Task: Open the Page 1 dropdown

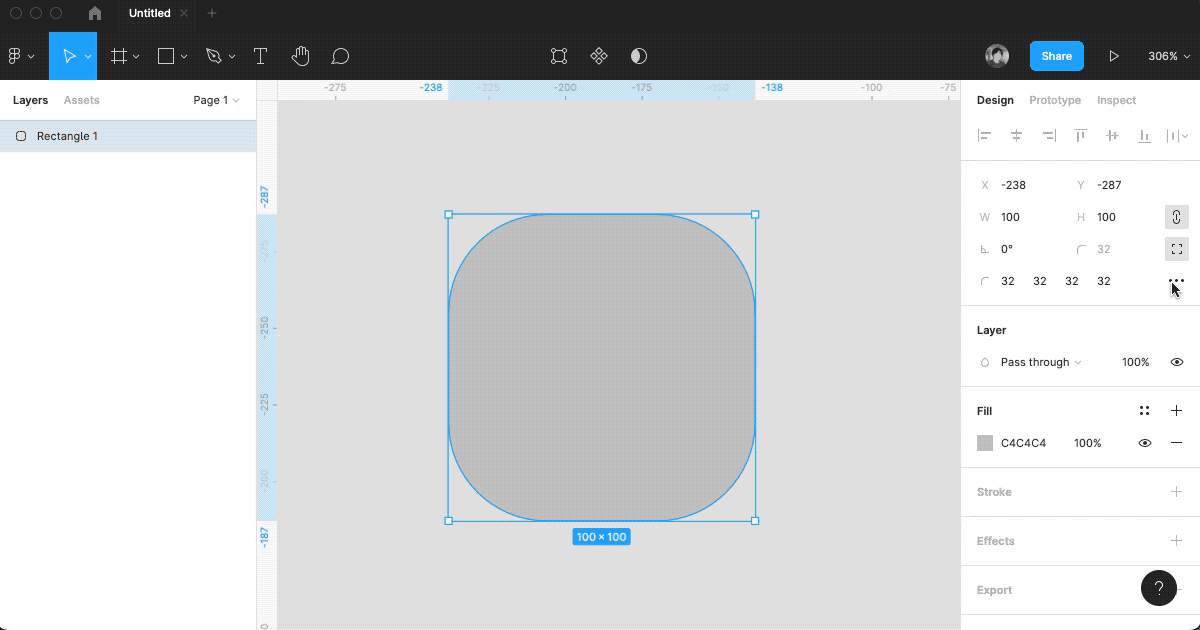Action: point(215,100)
